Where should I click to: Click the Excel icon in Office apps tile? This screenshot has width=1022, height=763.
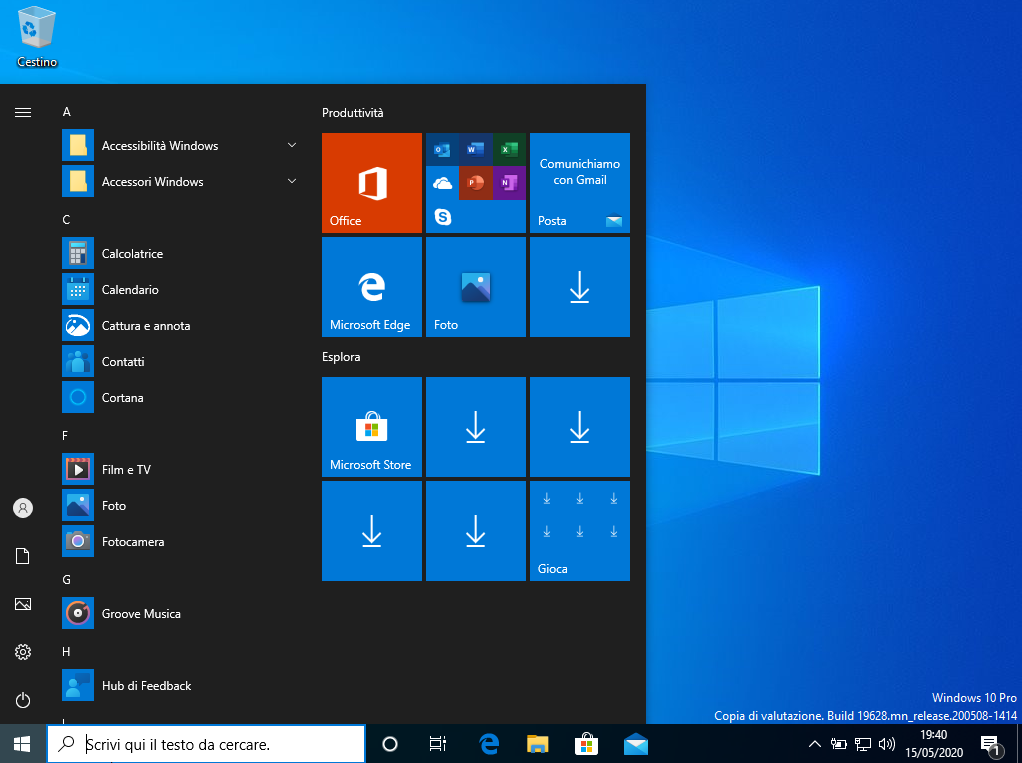[x=509, y=150]
